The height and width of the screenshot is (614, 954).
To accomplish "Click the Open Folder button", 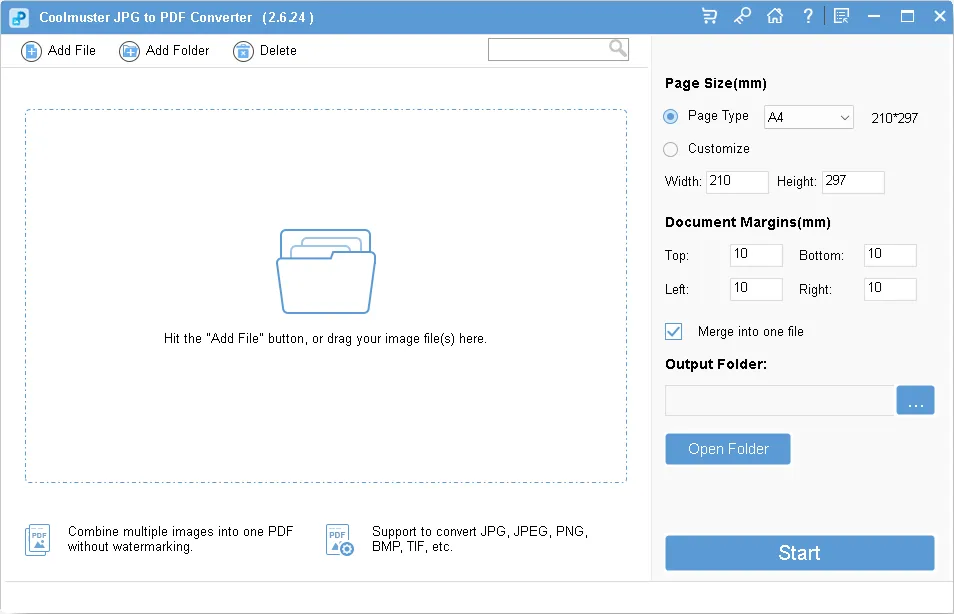I will click(x=727, y=449).
